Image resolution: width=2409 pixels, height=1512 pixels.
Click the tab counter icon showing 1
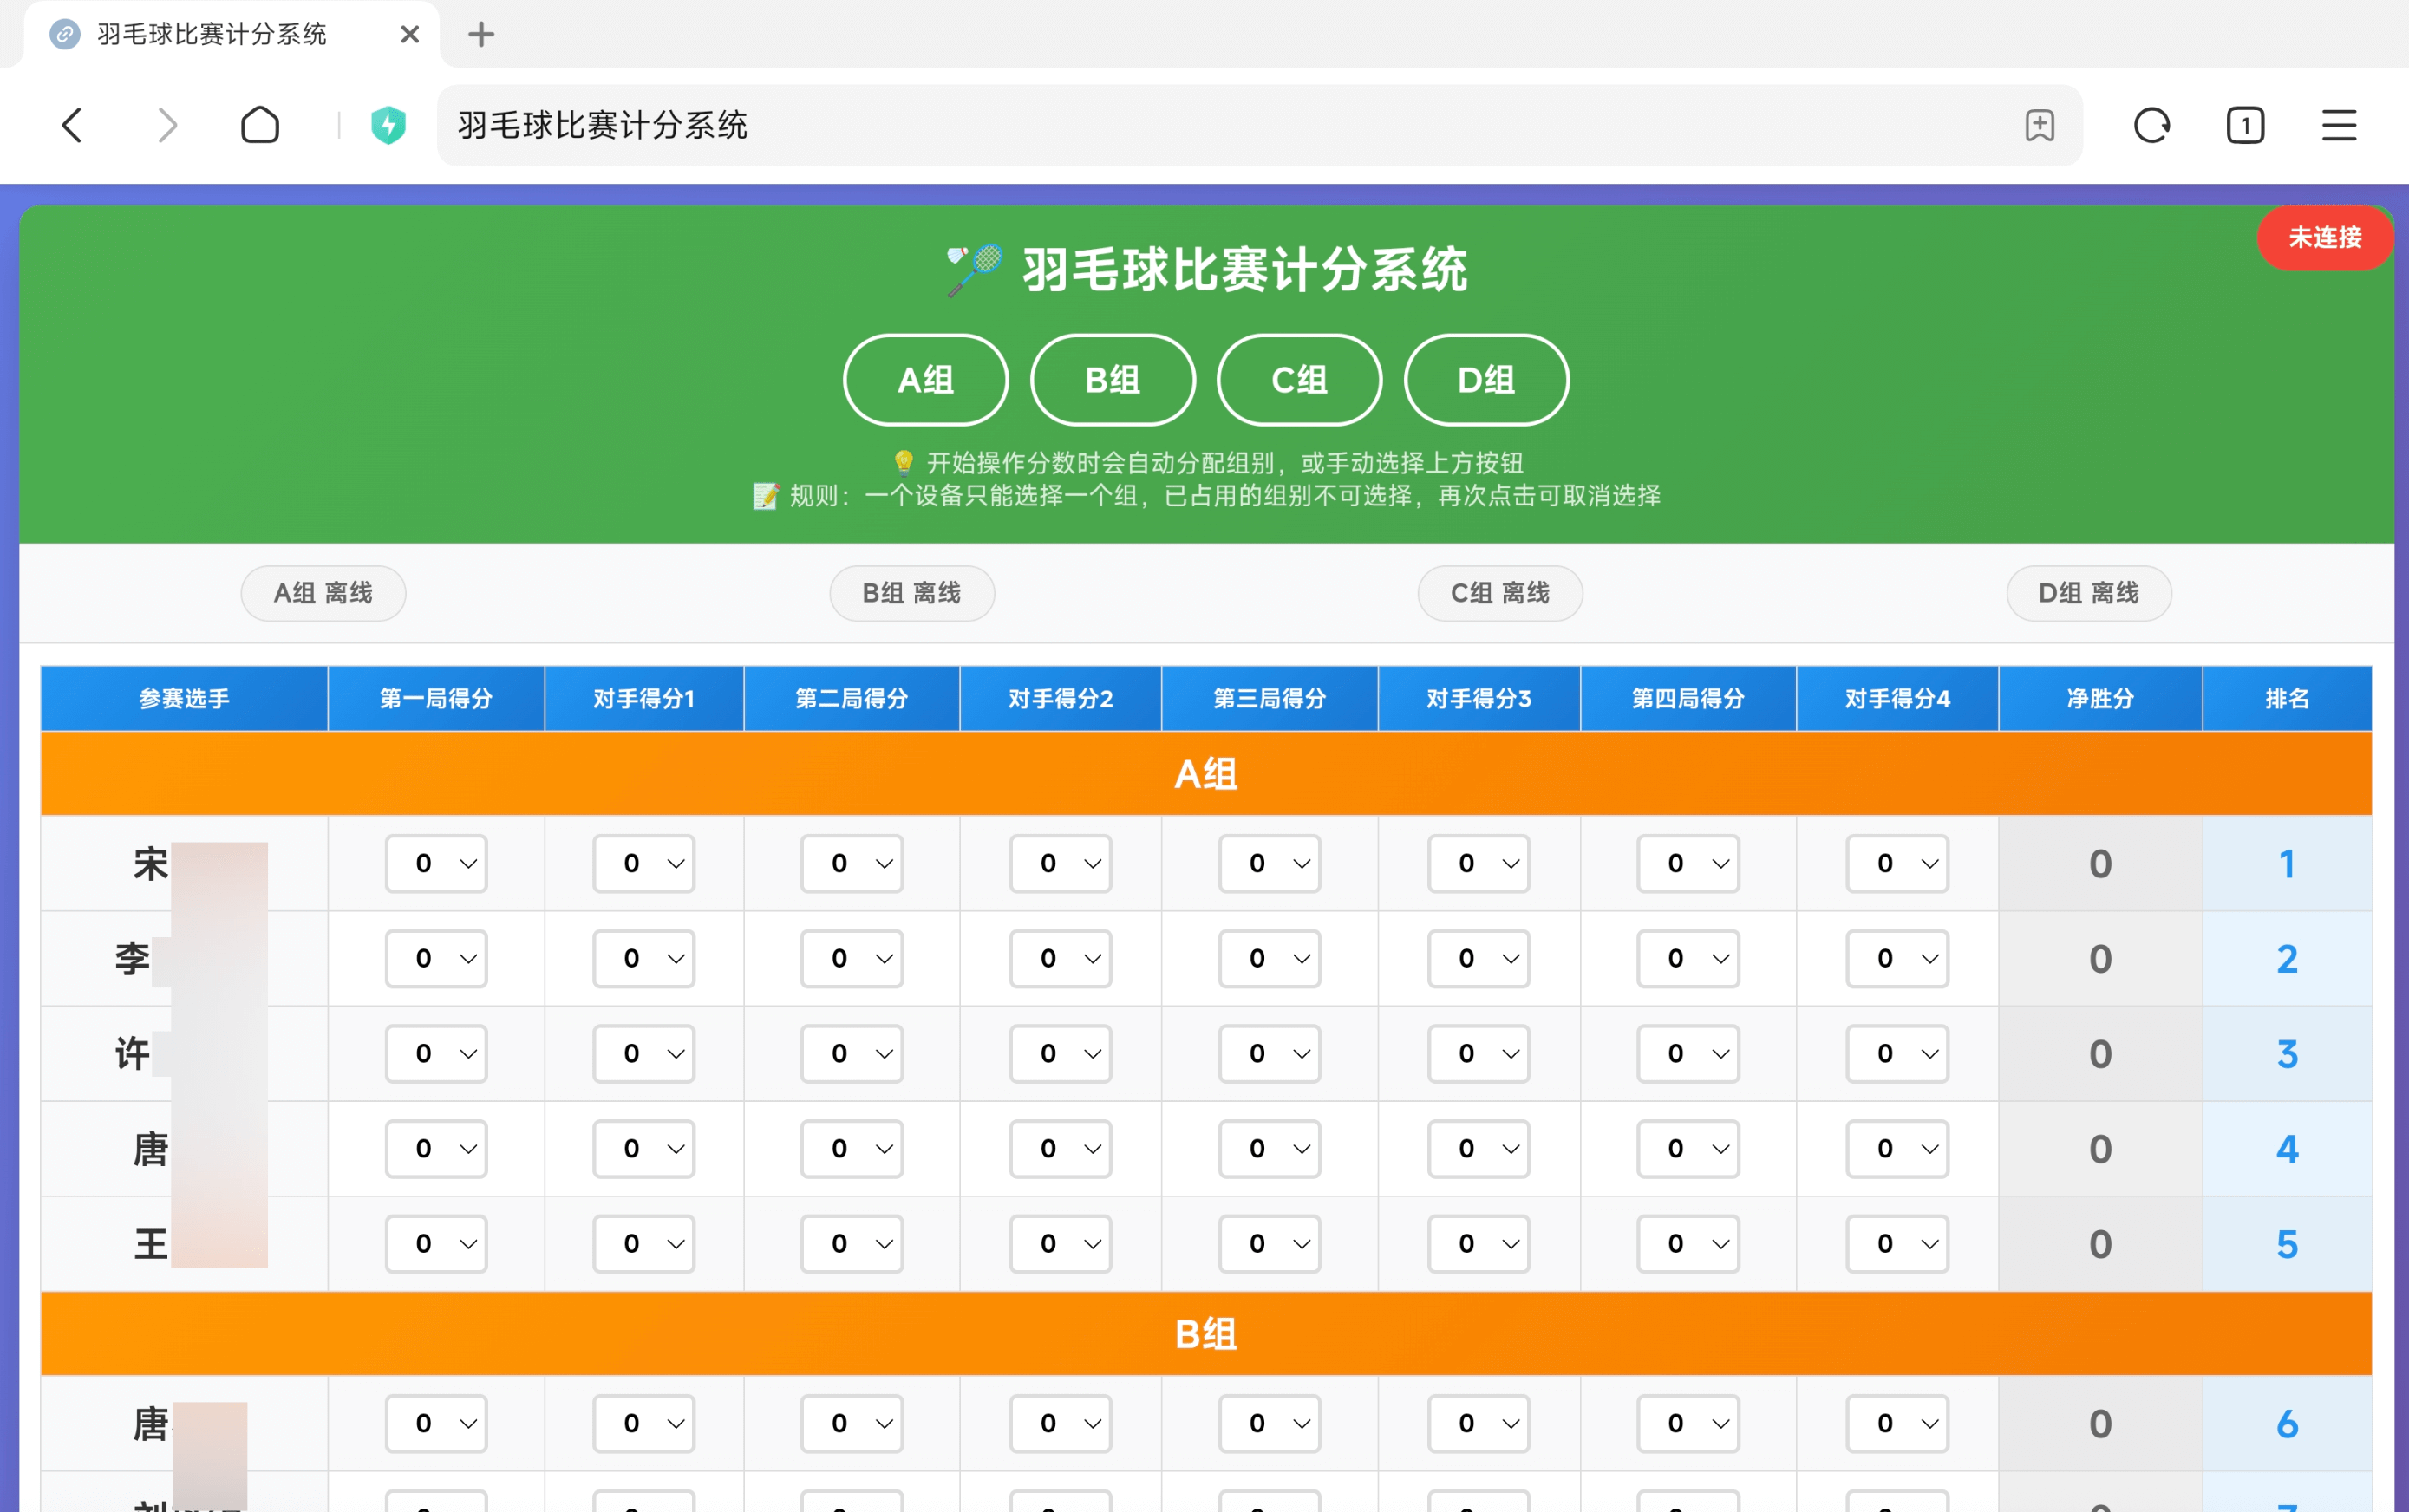click(2243, 125)
